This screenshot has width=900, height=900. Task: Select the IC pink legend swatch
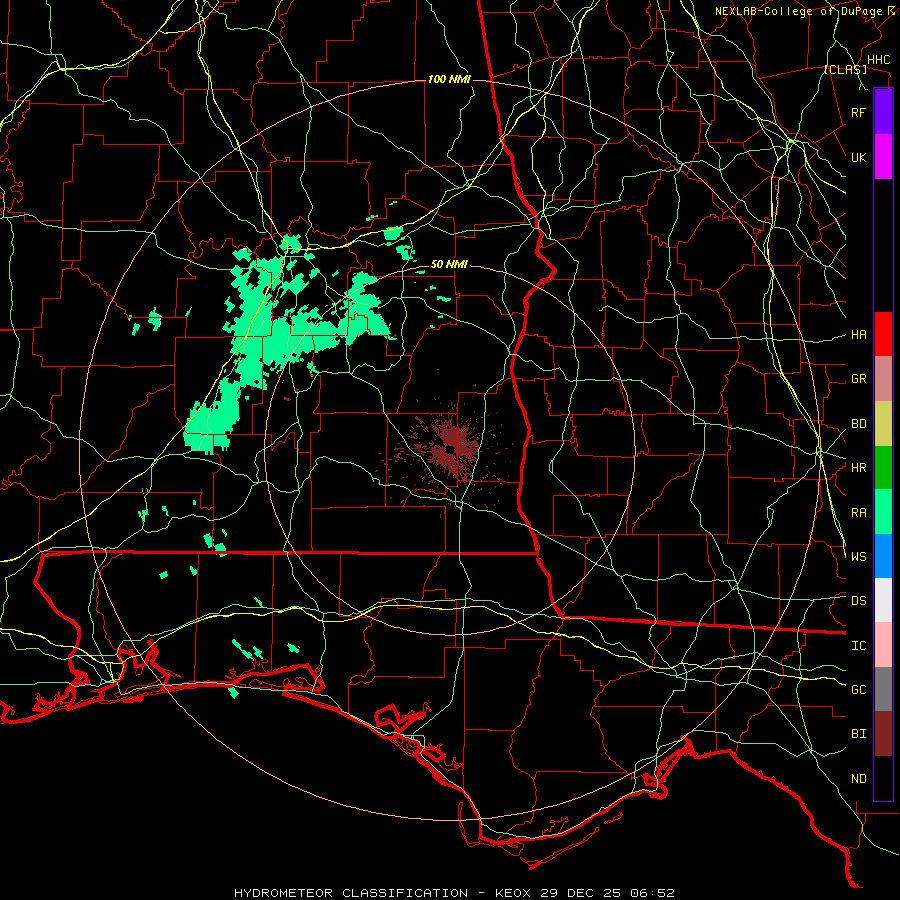click(x=883, y=645)
